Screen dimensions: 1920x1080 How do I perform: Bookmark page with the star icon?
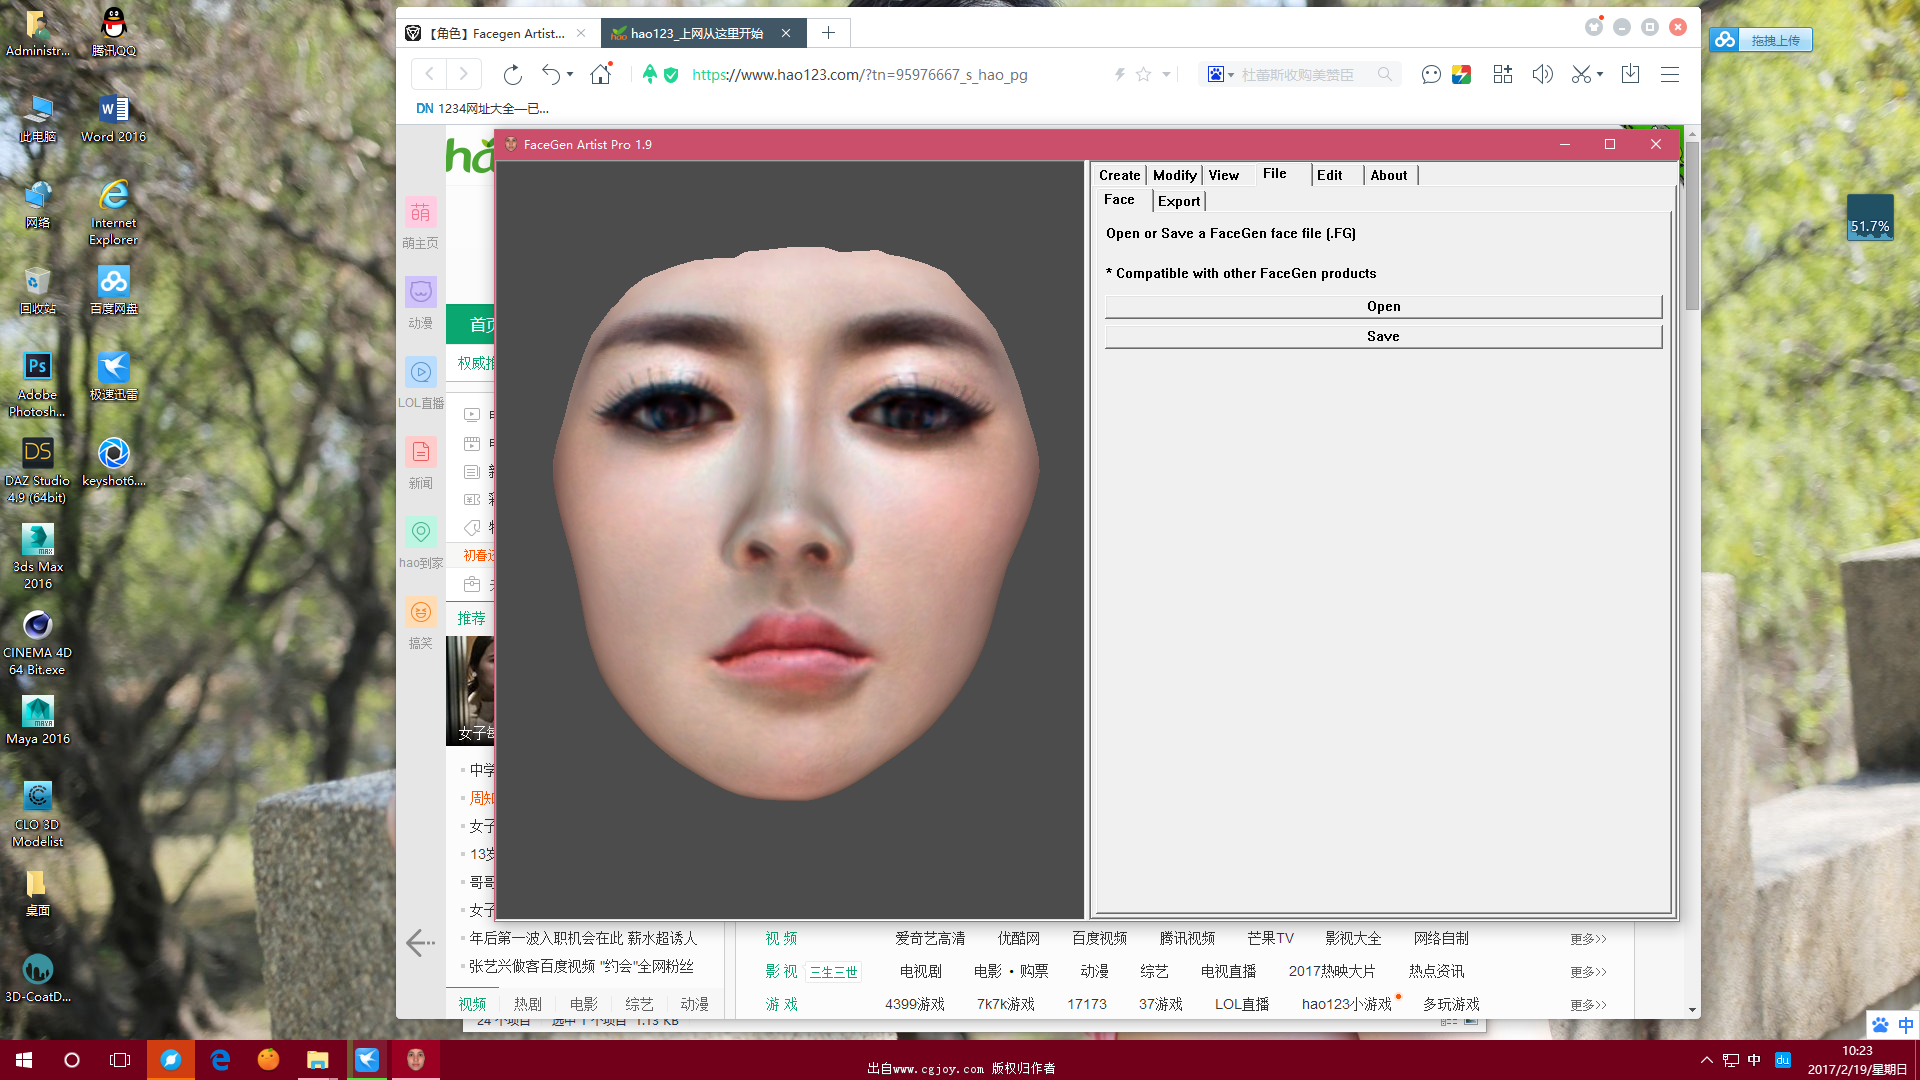pyautogui.click(x=1143, y=75)
